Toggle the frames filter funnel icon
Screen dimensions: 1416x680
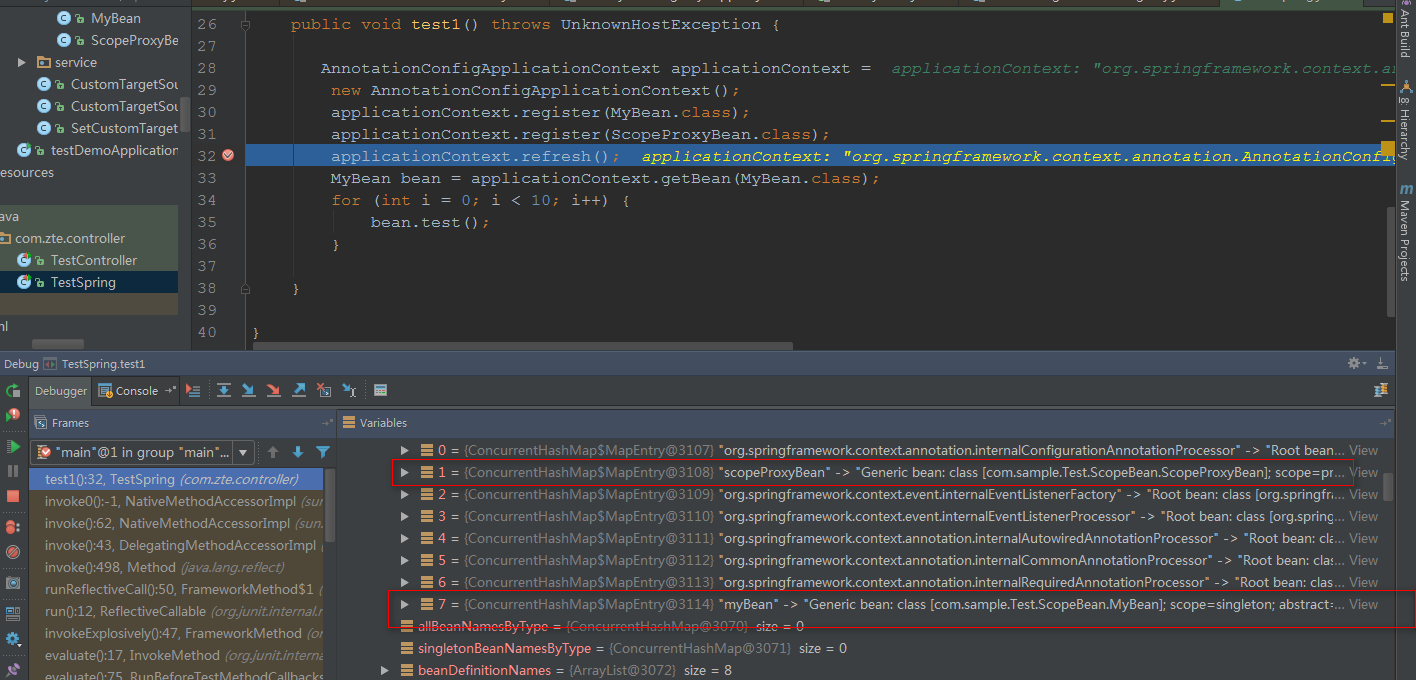pyautogui.click(x=323, y=452)
